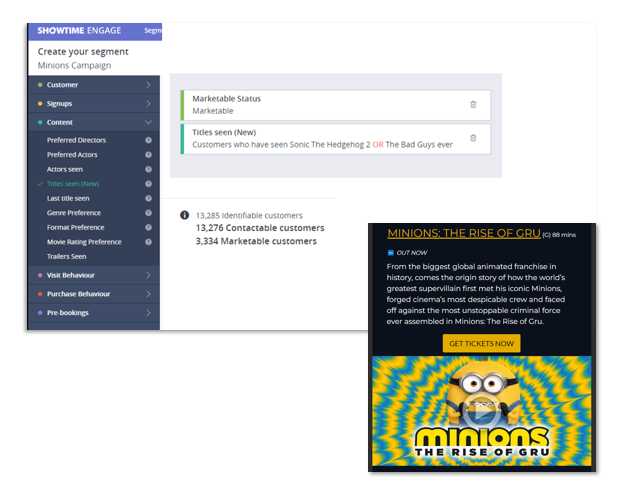The image size is (631, 483).
Task: Expand the Customer category chevron
Action: 148,85
